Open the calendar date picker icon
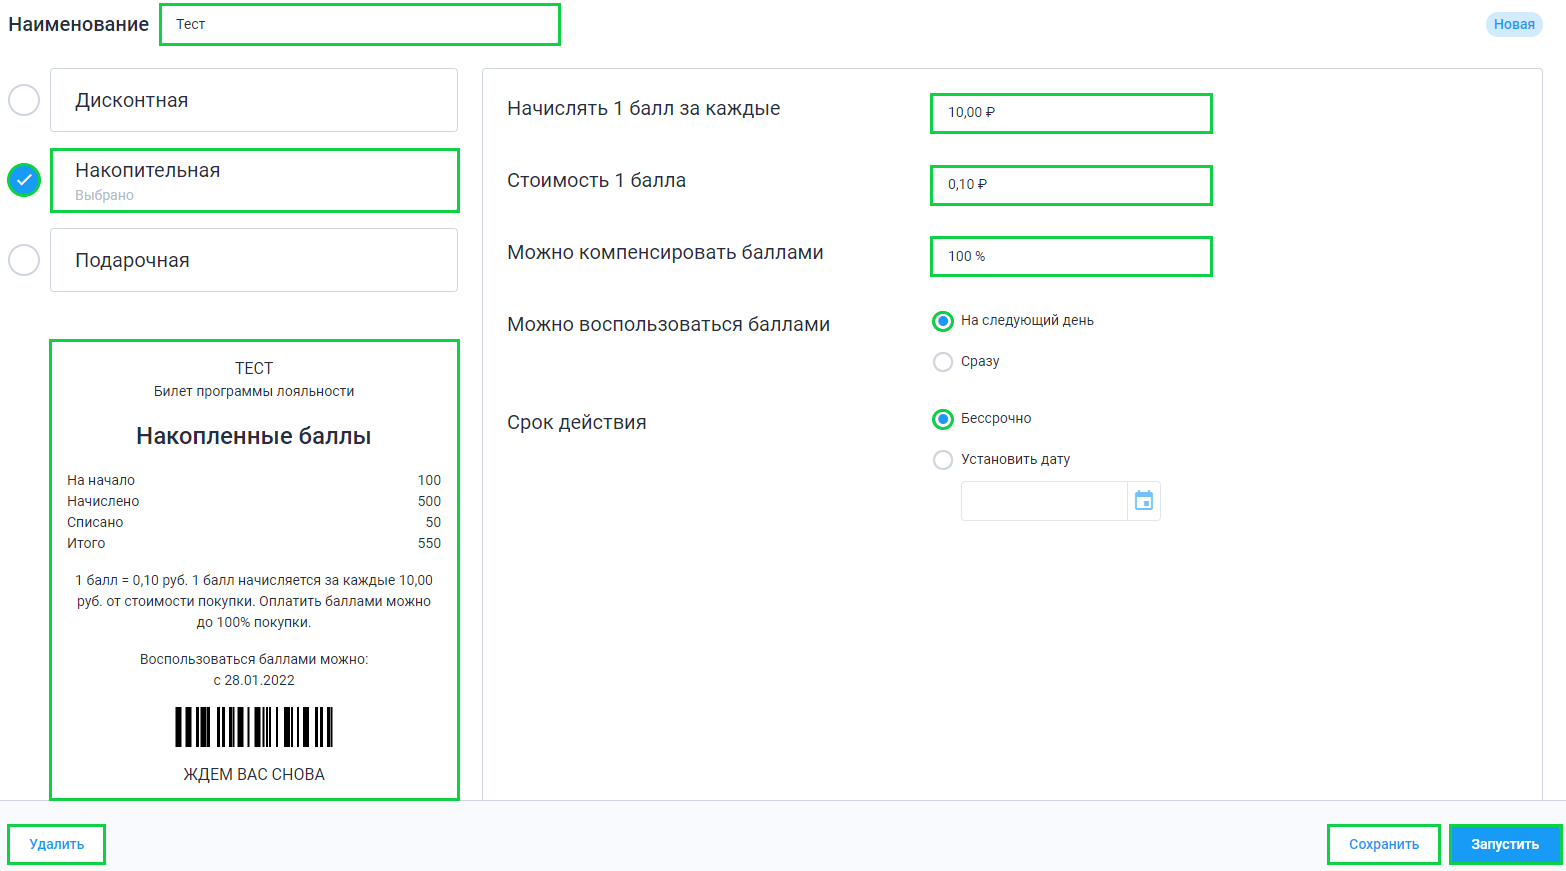The width and height of the screenshot is (1566, 871). tap(1144, 501)
